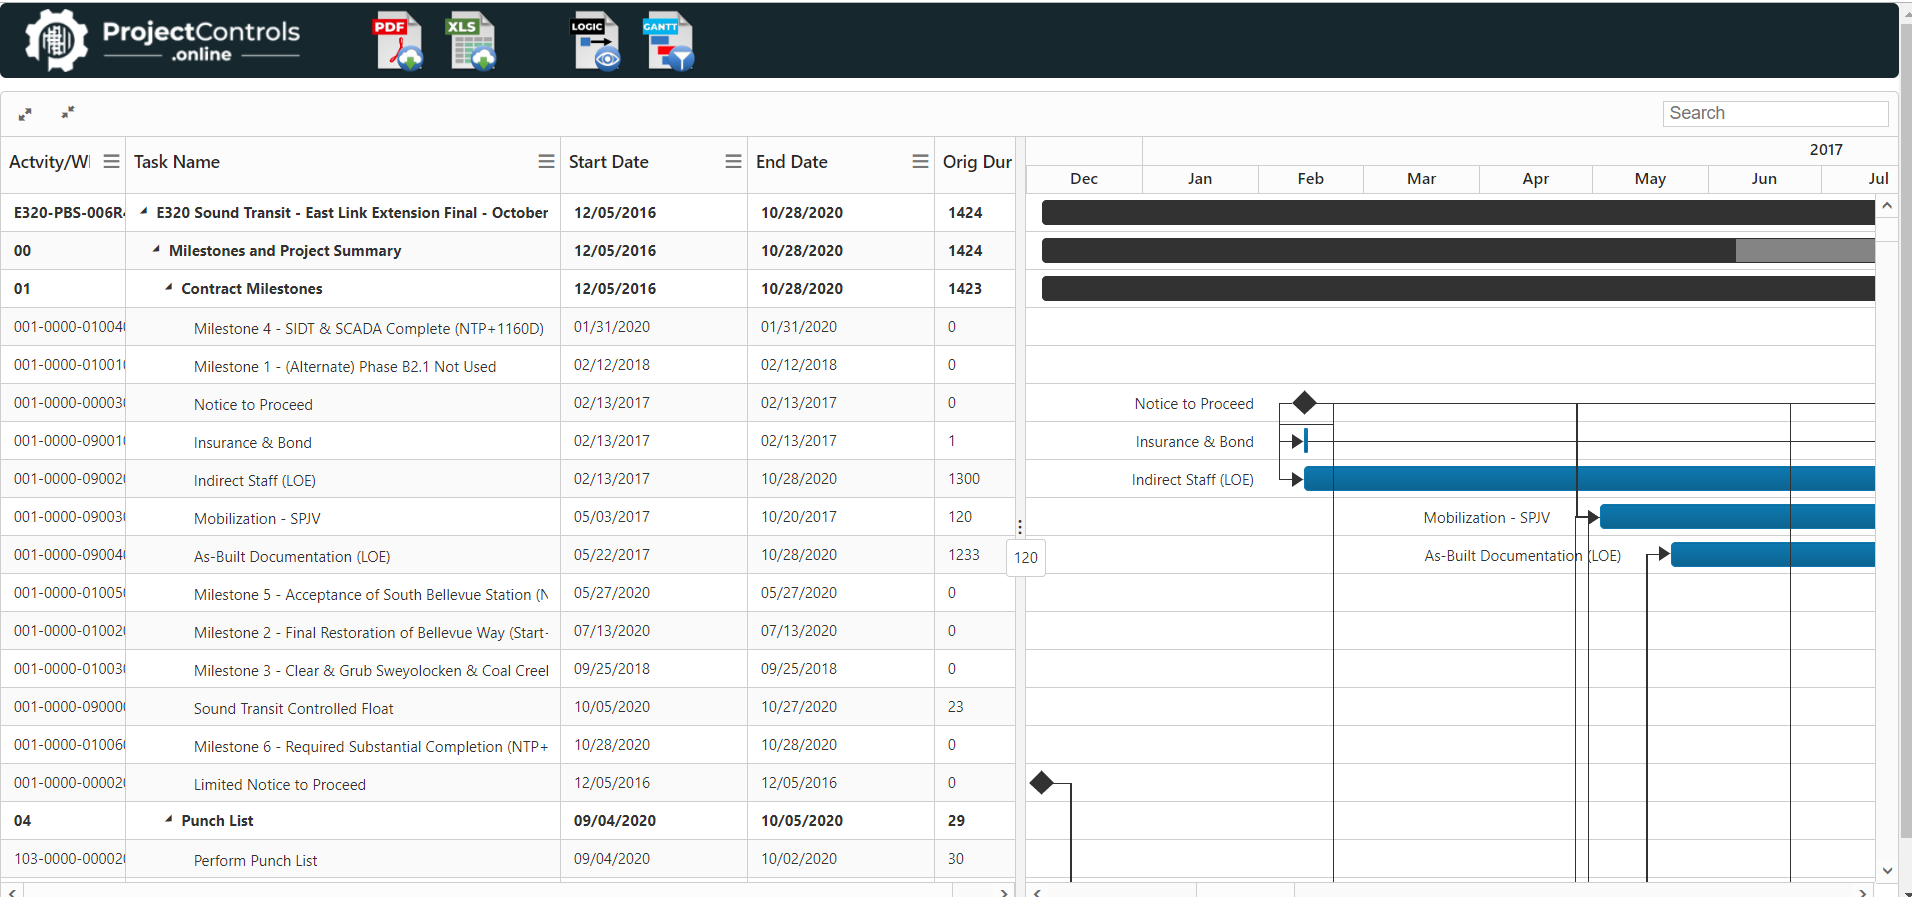Image resolution: width=1912 pixels, height=897 pixels.
Task: Focus the Search input field
Action: point(1775,113)
